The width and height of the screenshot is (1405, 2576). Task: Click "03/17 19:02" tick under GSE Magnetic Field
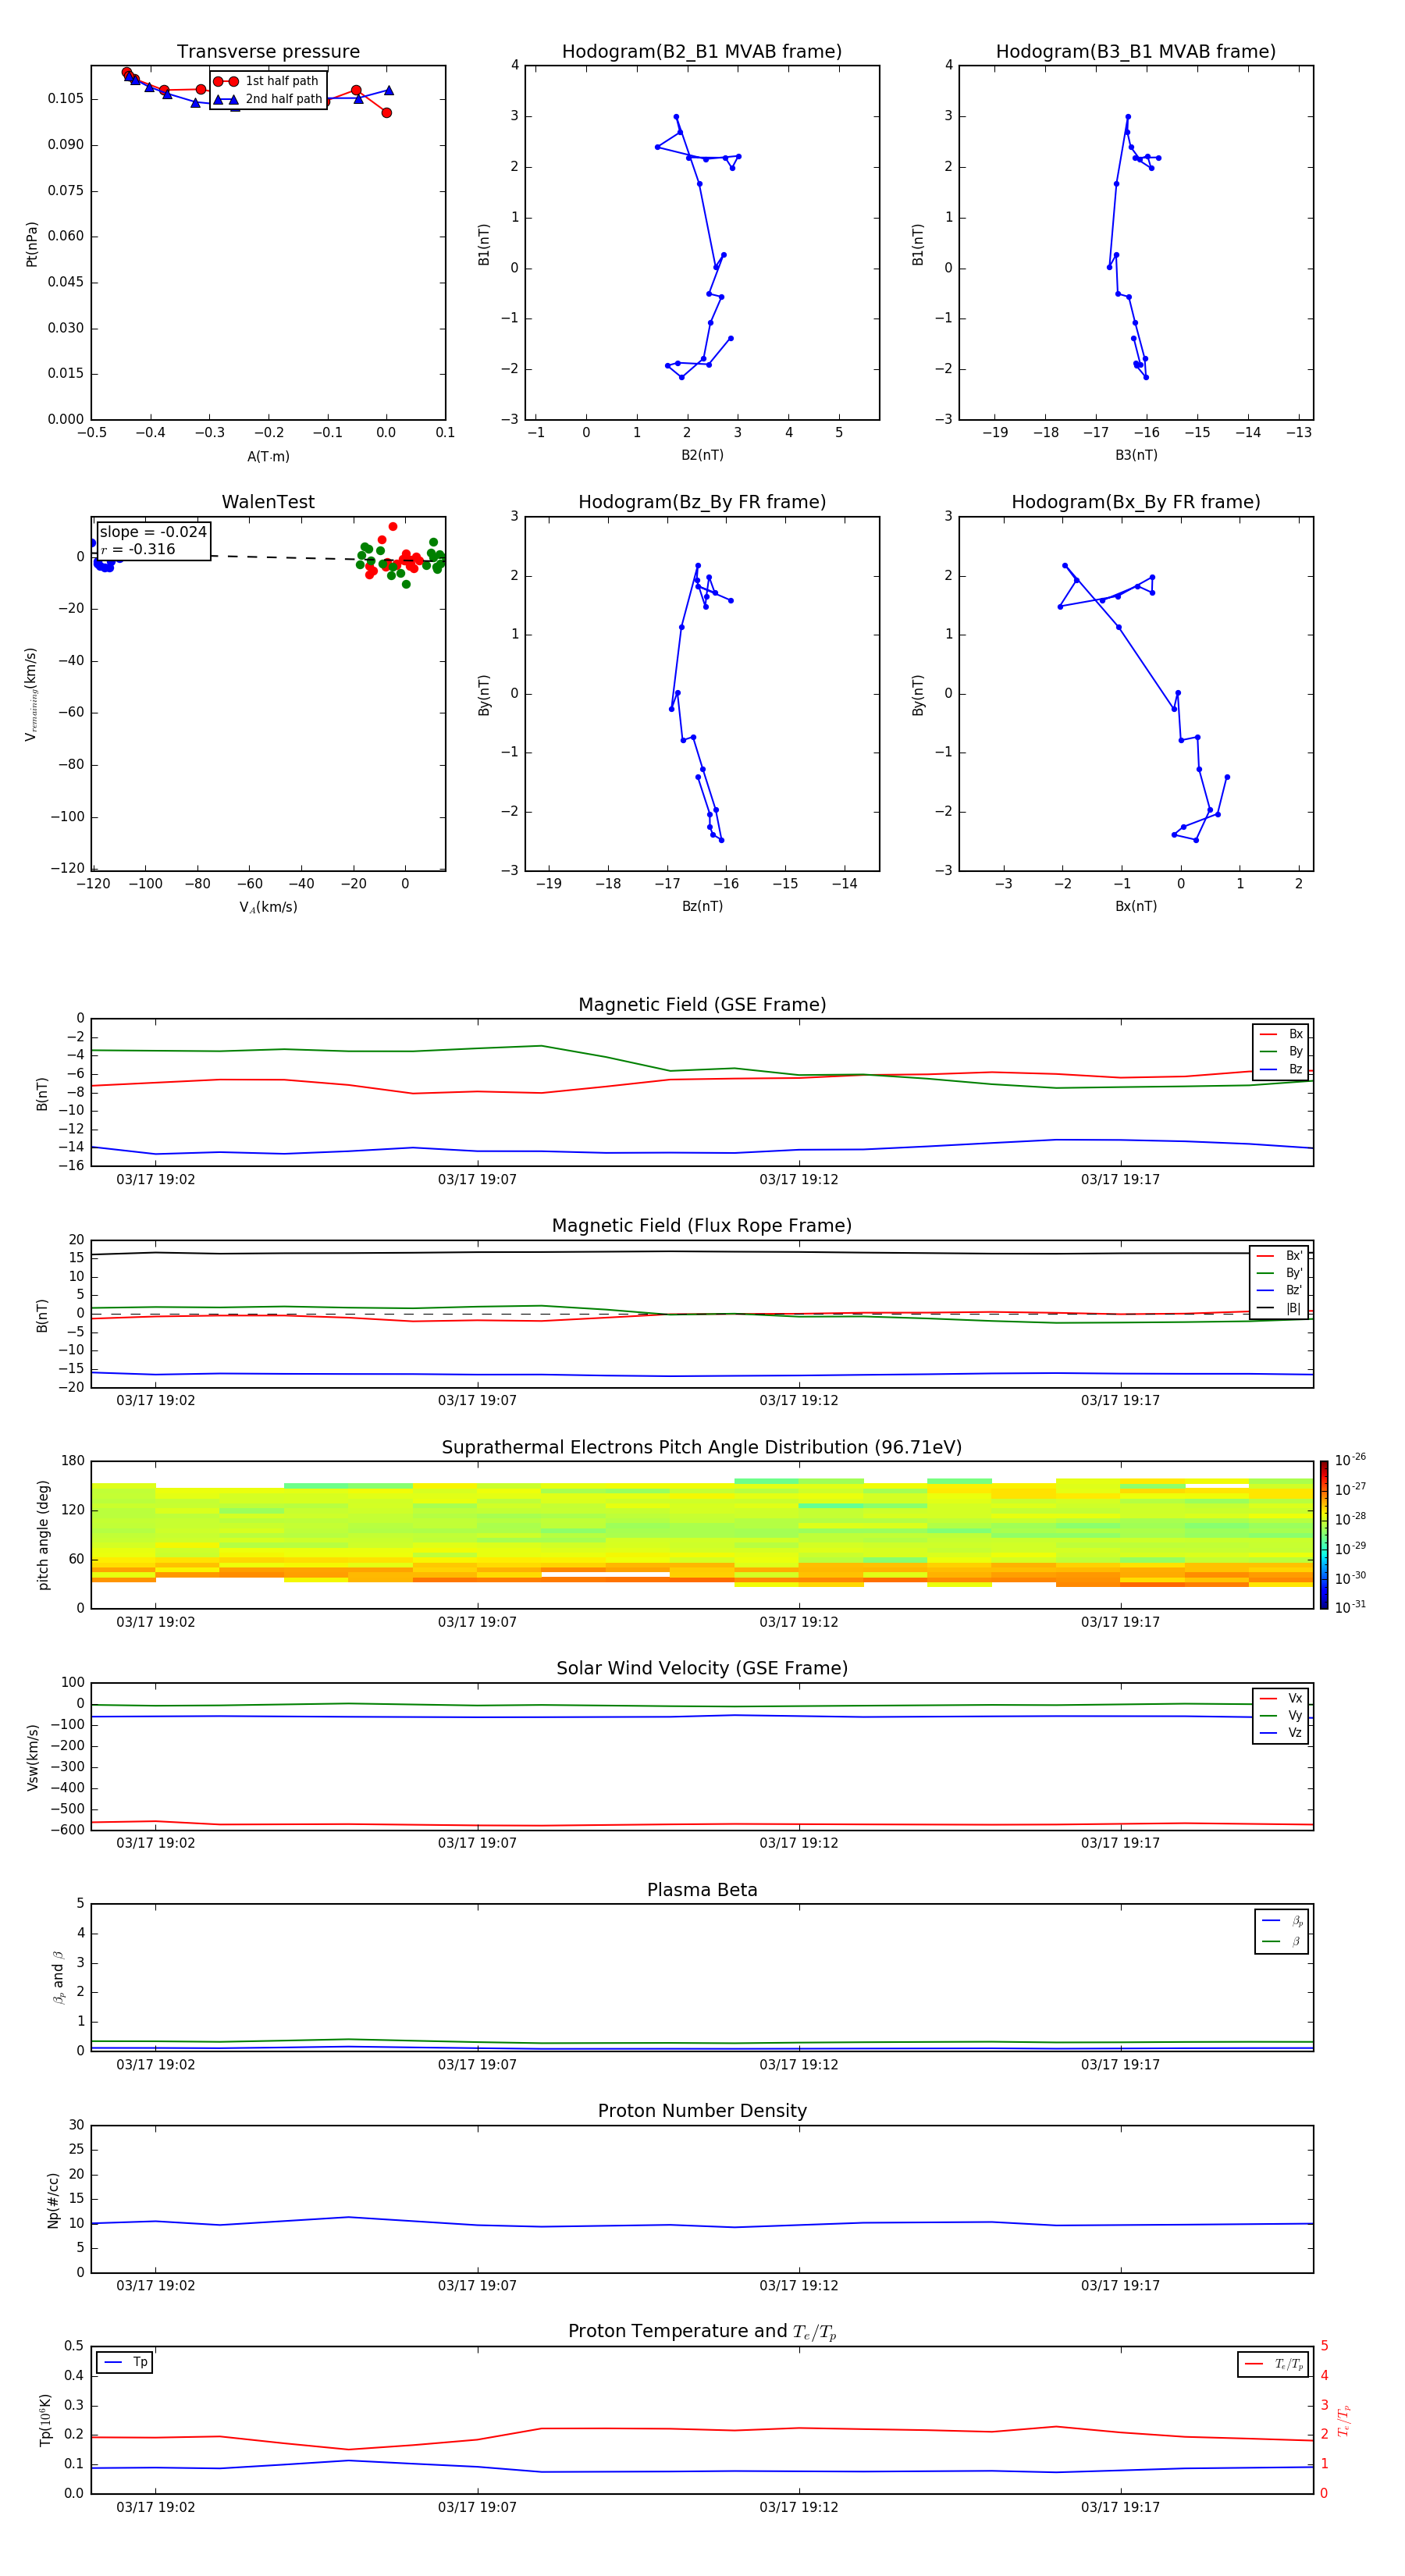(x=156, y=1180)
